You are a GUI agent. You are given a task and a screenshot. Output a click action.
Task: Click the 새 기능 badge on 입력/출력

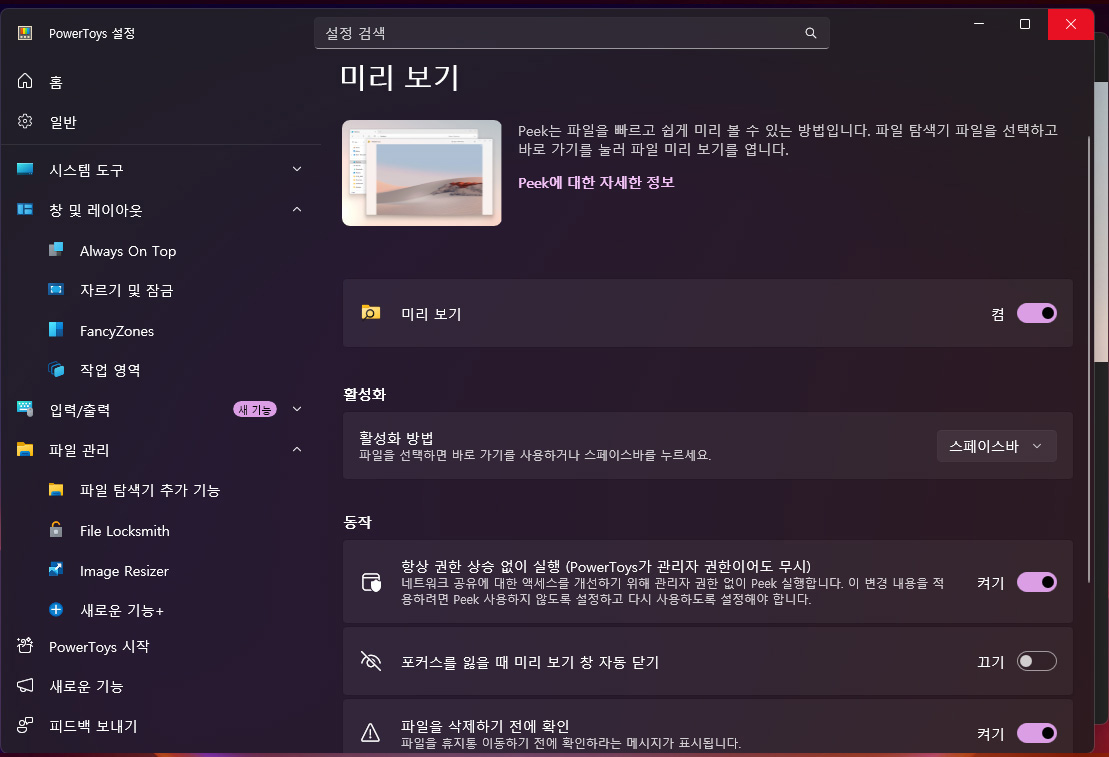255,410
